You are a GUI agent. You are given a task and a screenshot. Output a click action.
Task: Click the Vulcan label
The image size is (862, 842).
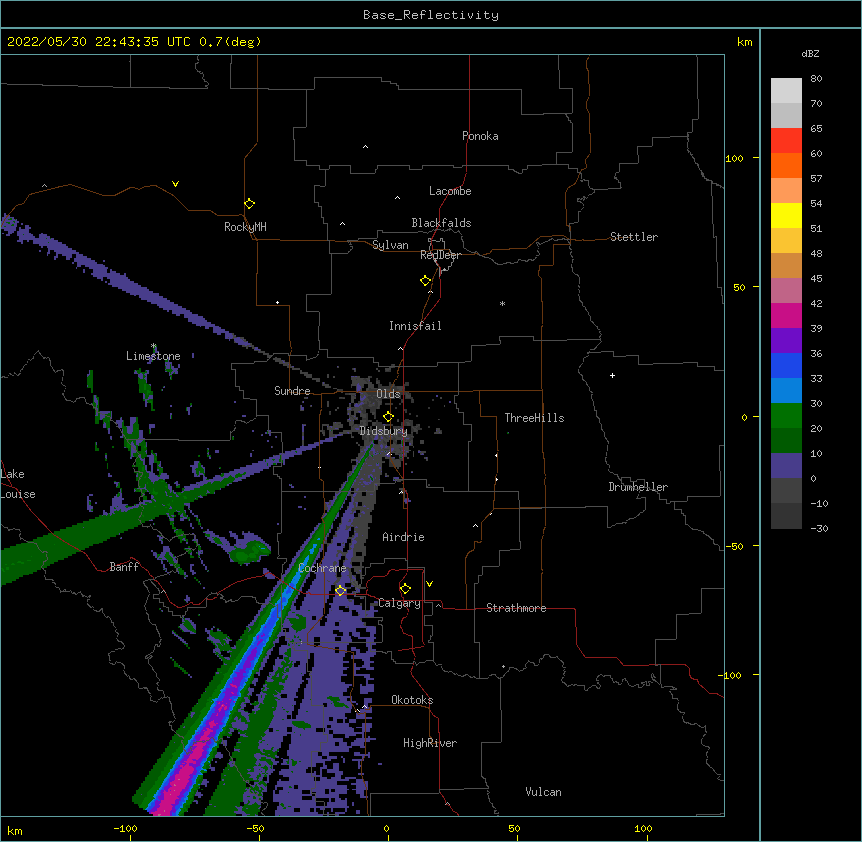pyautogui.click(x=543, y=792)
